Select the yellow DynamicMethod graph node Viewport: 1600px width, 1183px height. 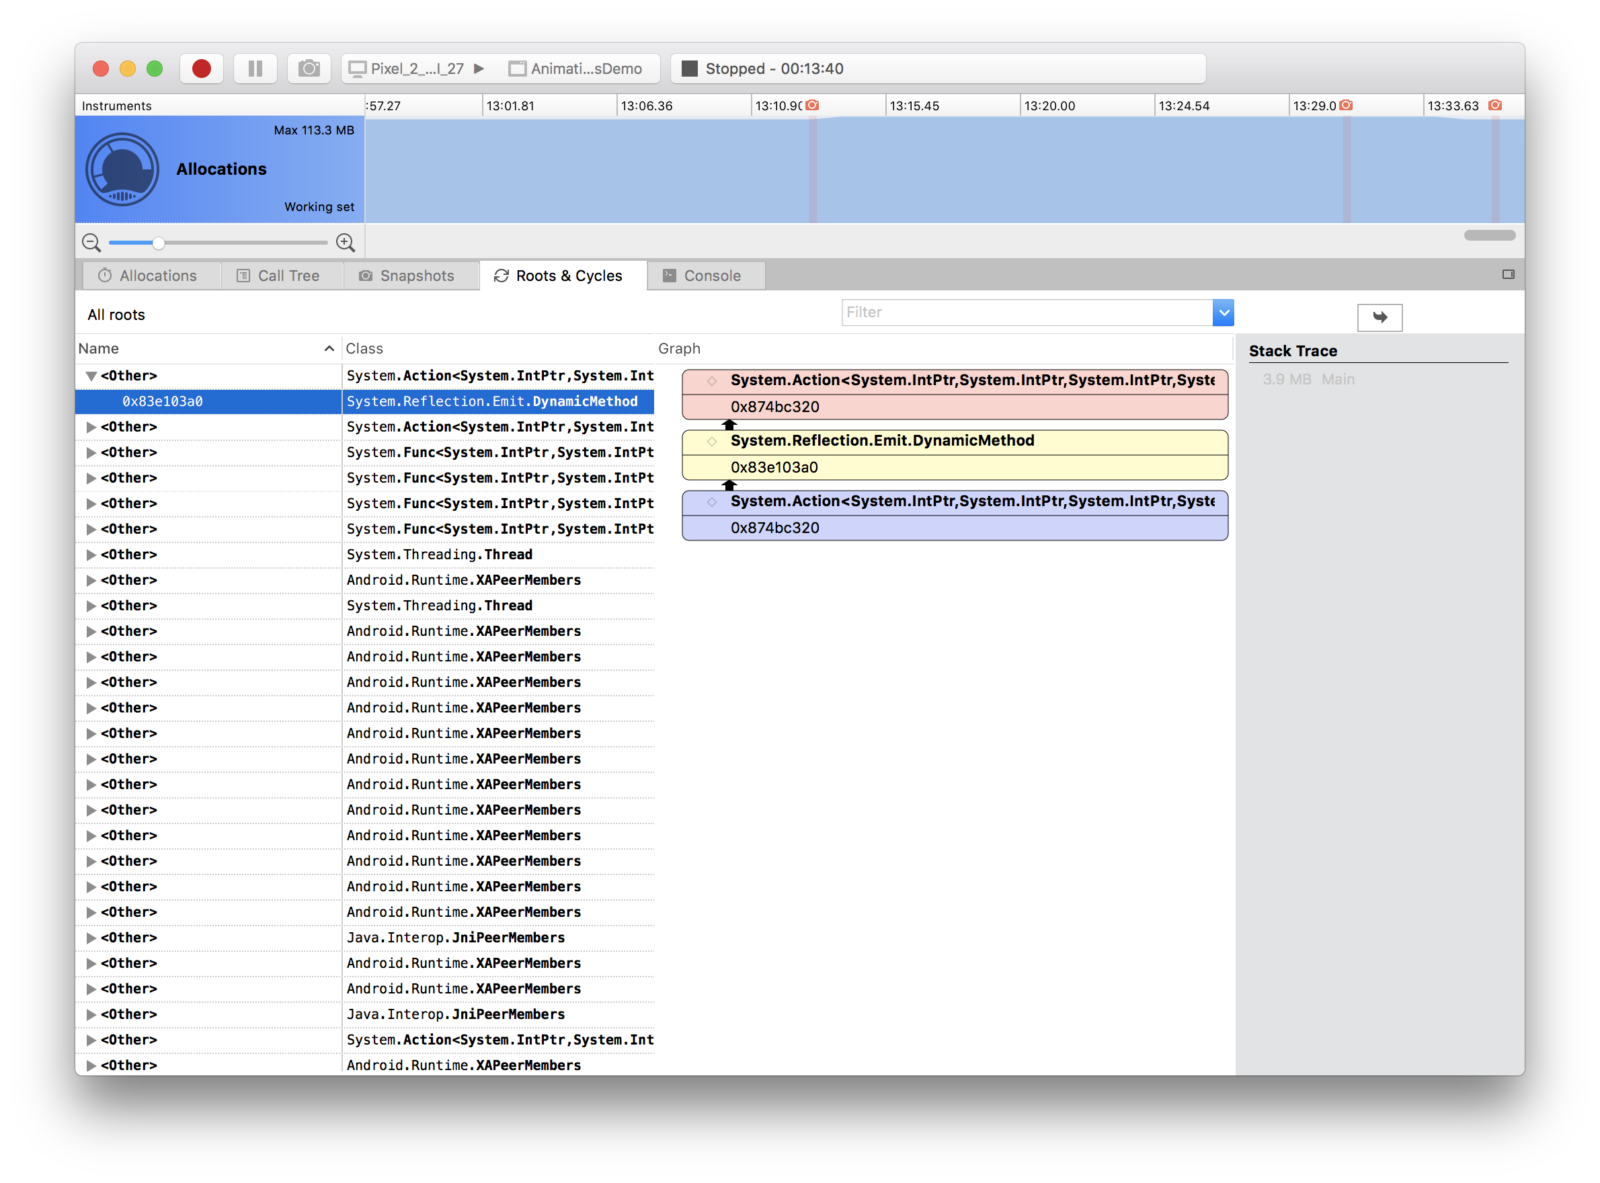click(x=955, y=454)
